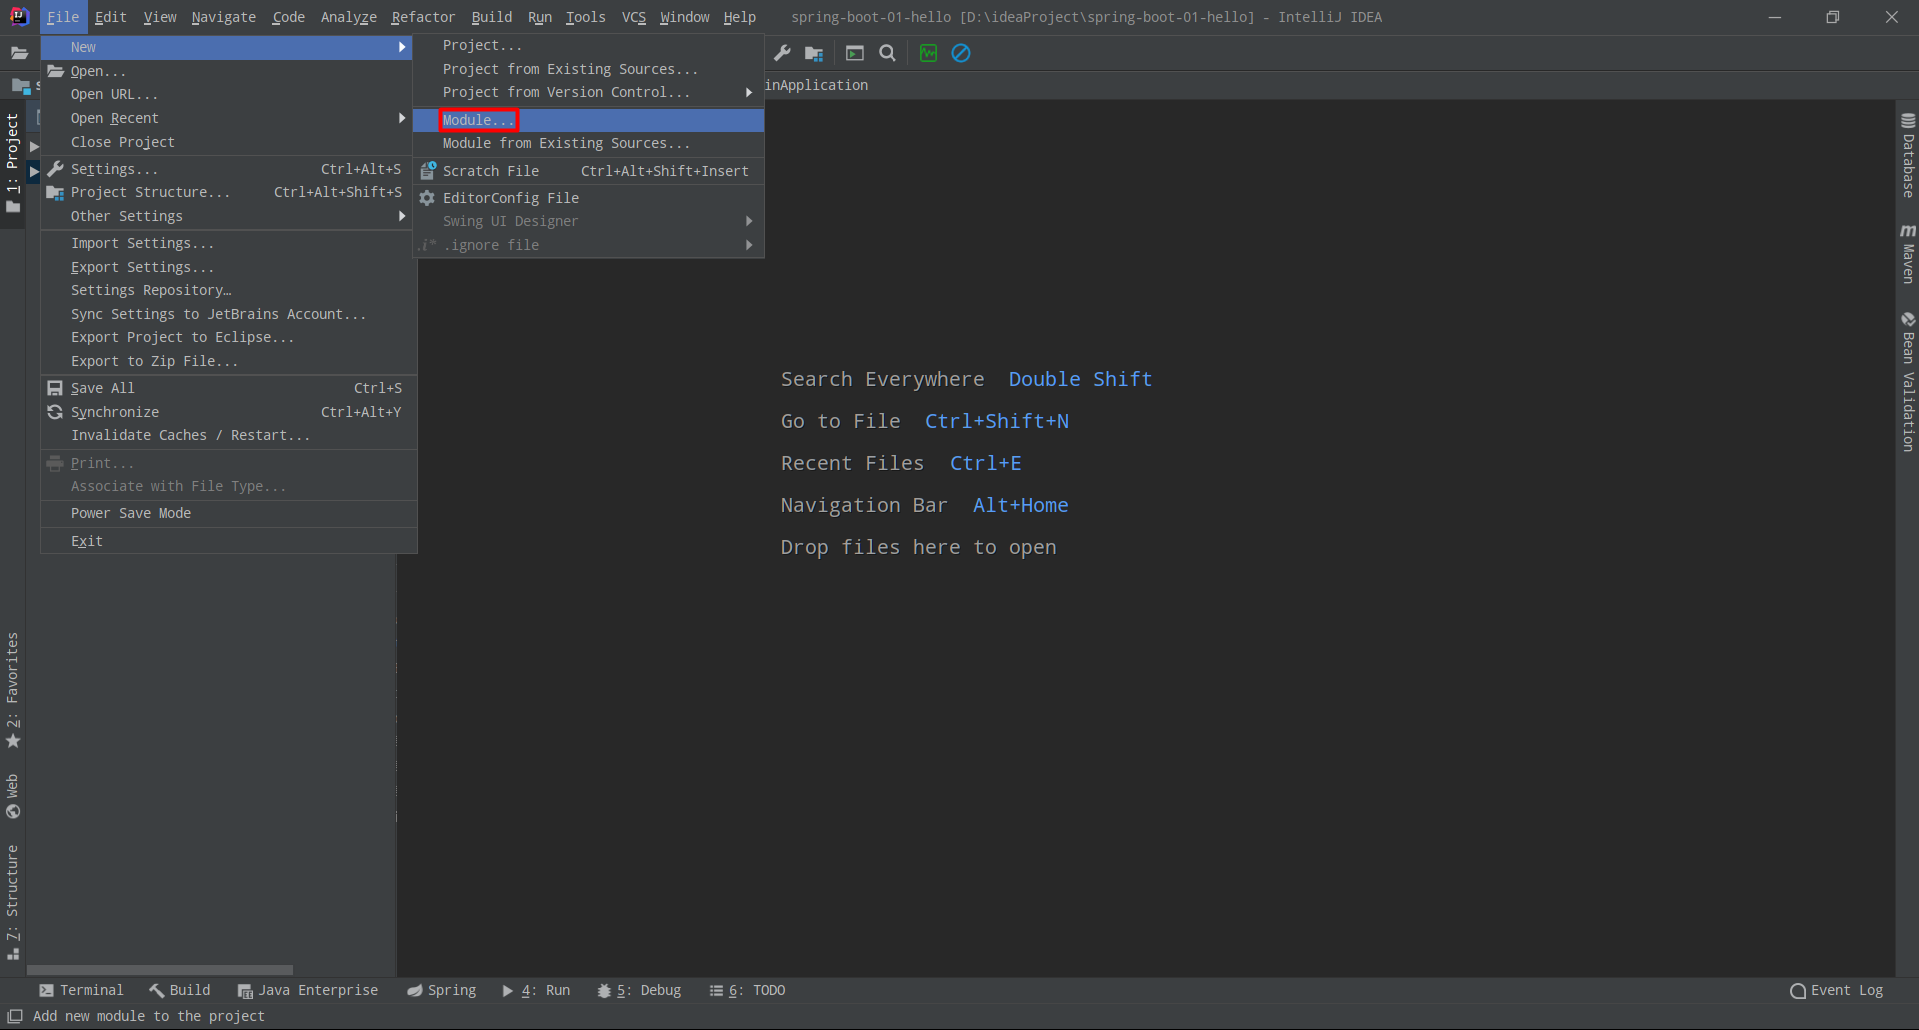
Task: Open the Spring tool window
Action: 441,990
